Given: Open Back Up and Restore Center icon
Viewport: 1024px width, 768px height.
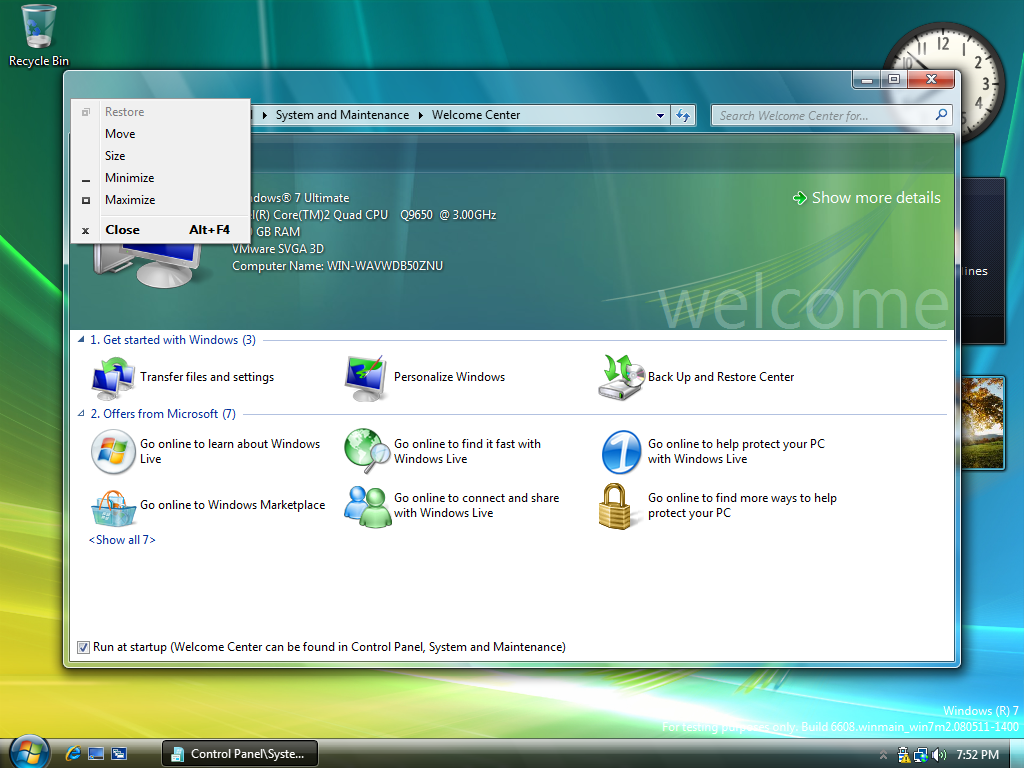Looking at the screenshot, I should tap(621, 378).
